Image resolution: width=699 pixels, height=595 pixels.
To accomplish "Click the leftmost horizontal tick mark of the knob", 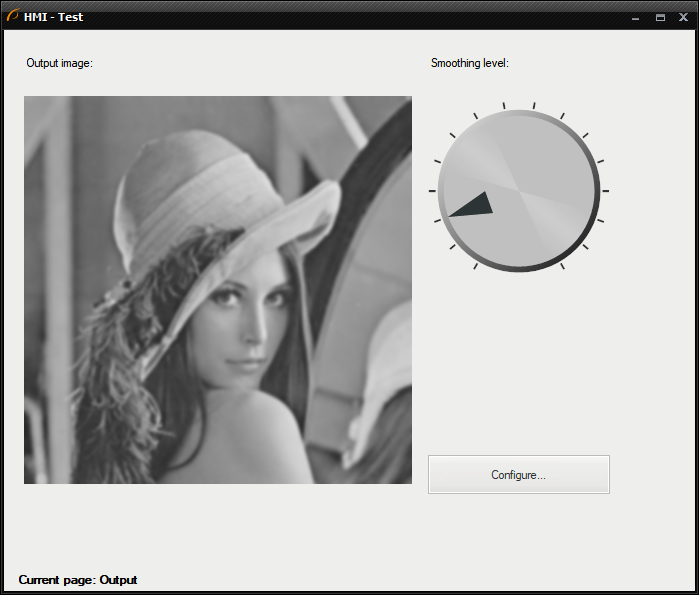I will pyautogui.click(x=432, y=190).
